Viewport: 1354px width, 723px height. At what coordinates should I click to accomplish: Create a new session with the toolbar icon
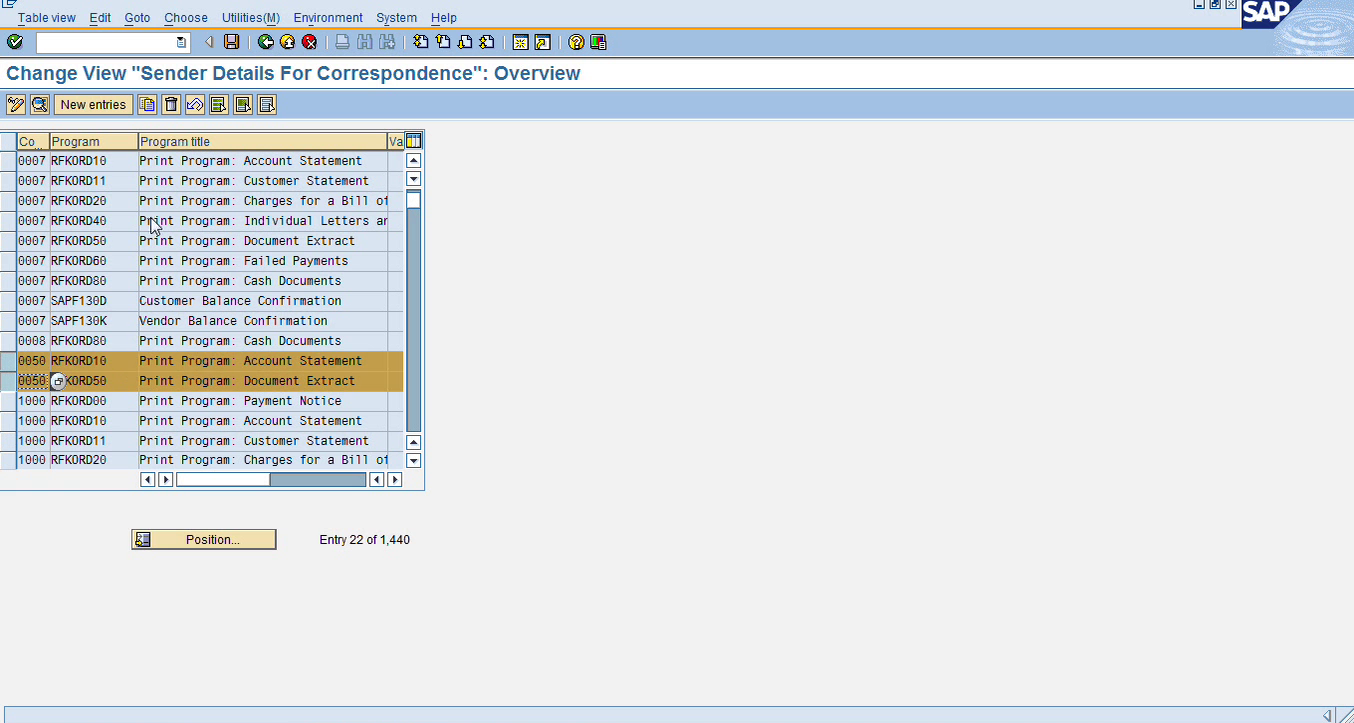coord(520,42)
